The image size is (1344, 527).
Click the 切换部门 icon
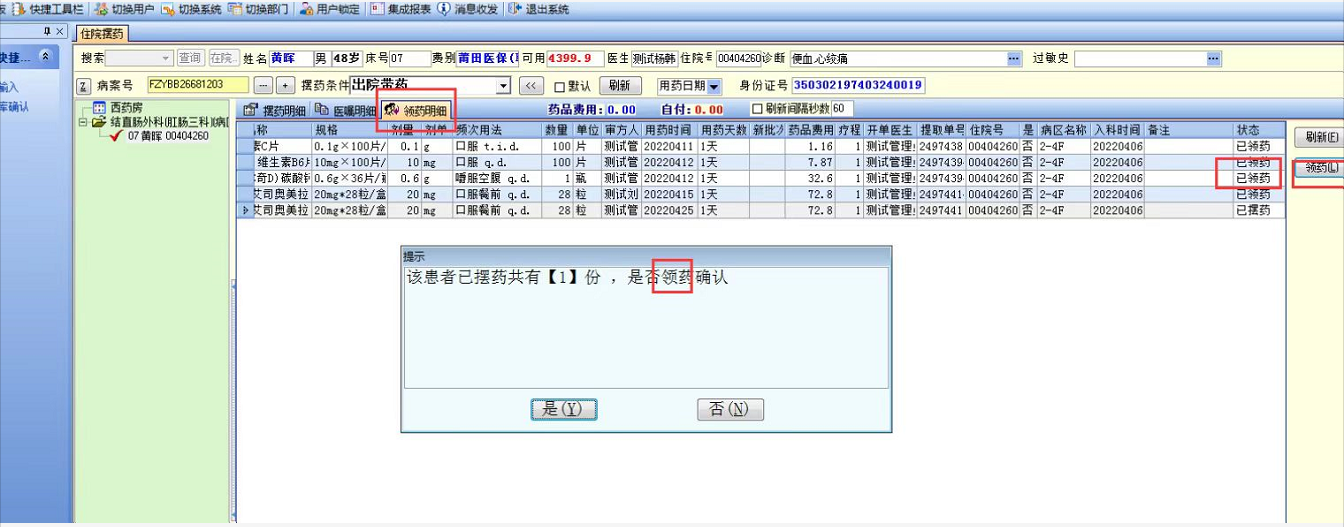(235, 9)
